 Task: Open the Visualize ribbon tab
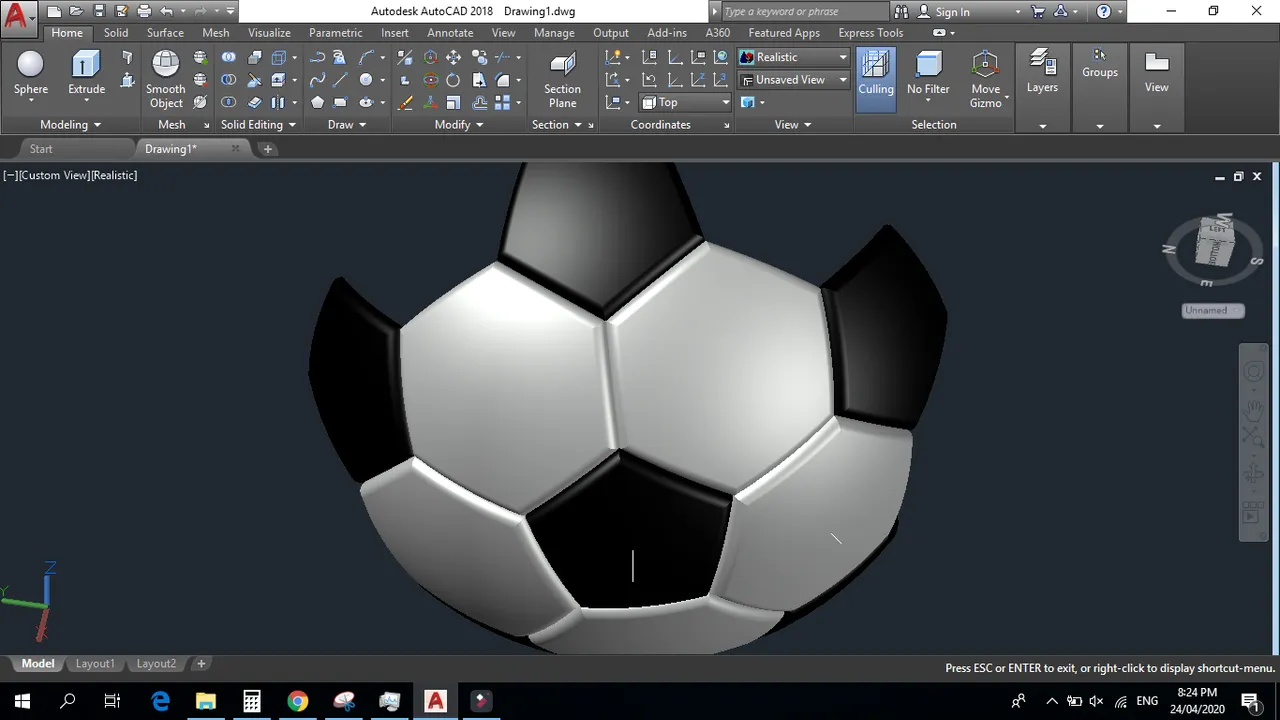[x=270, y=33]
